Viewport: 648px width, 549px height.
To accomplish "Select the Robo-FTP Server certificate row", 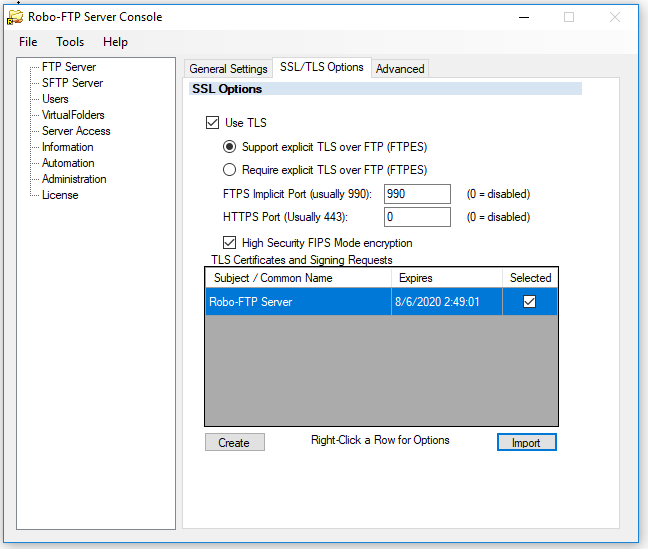I will click(x=381, y=302).
